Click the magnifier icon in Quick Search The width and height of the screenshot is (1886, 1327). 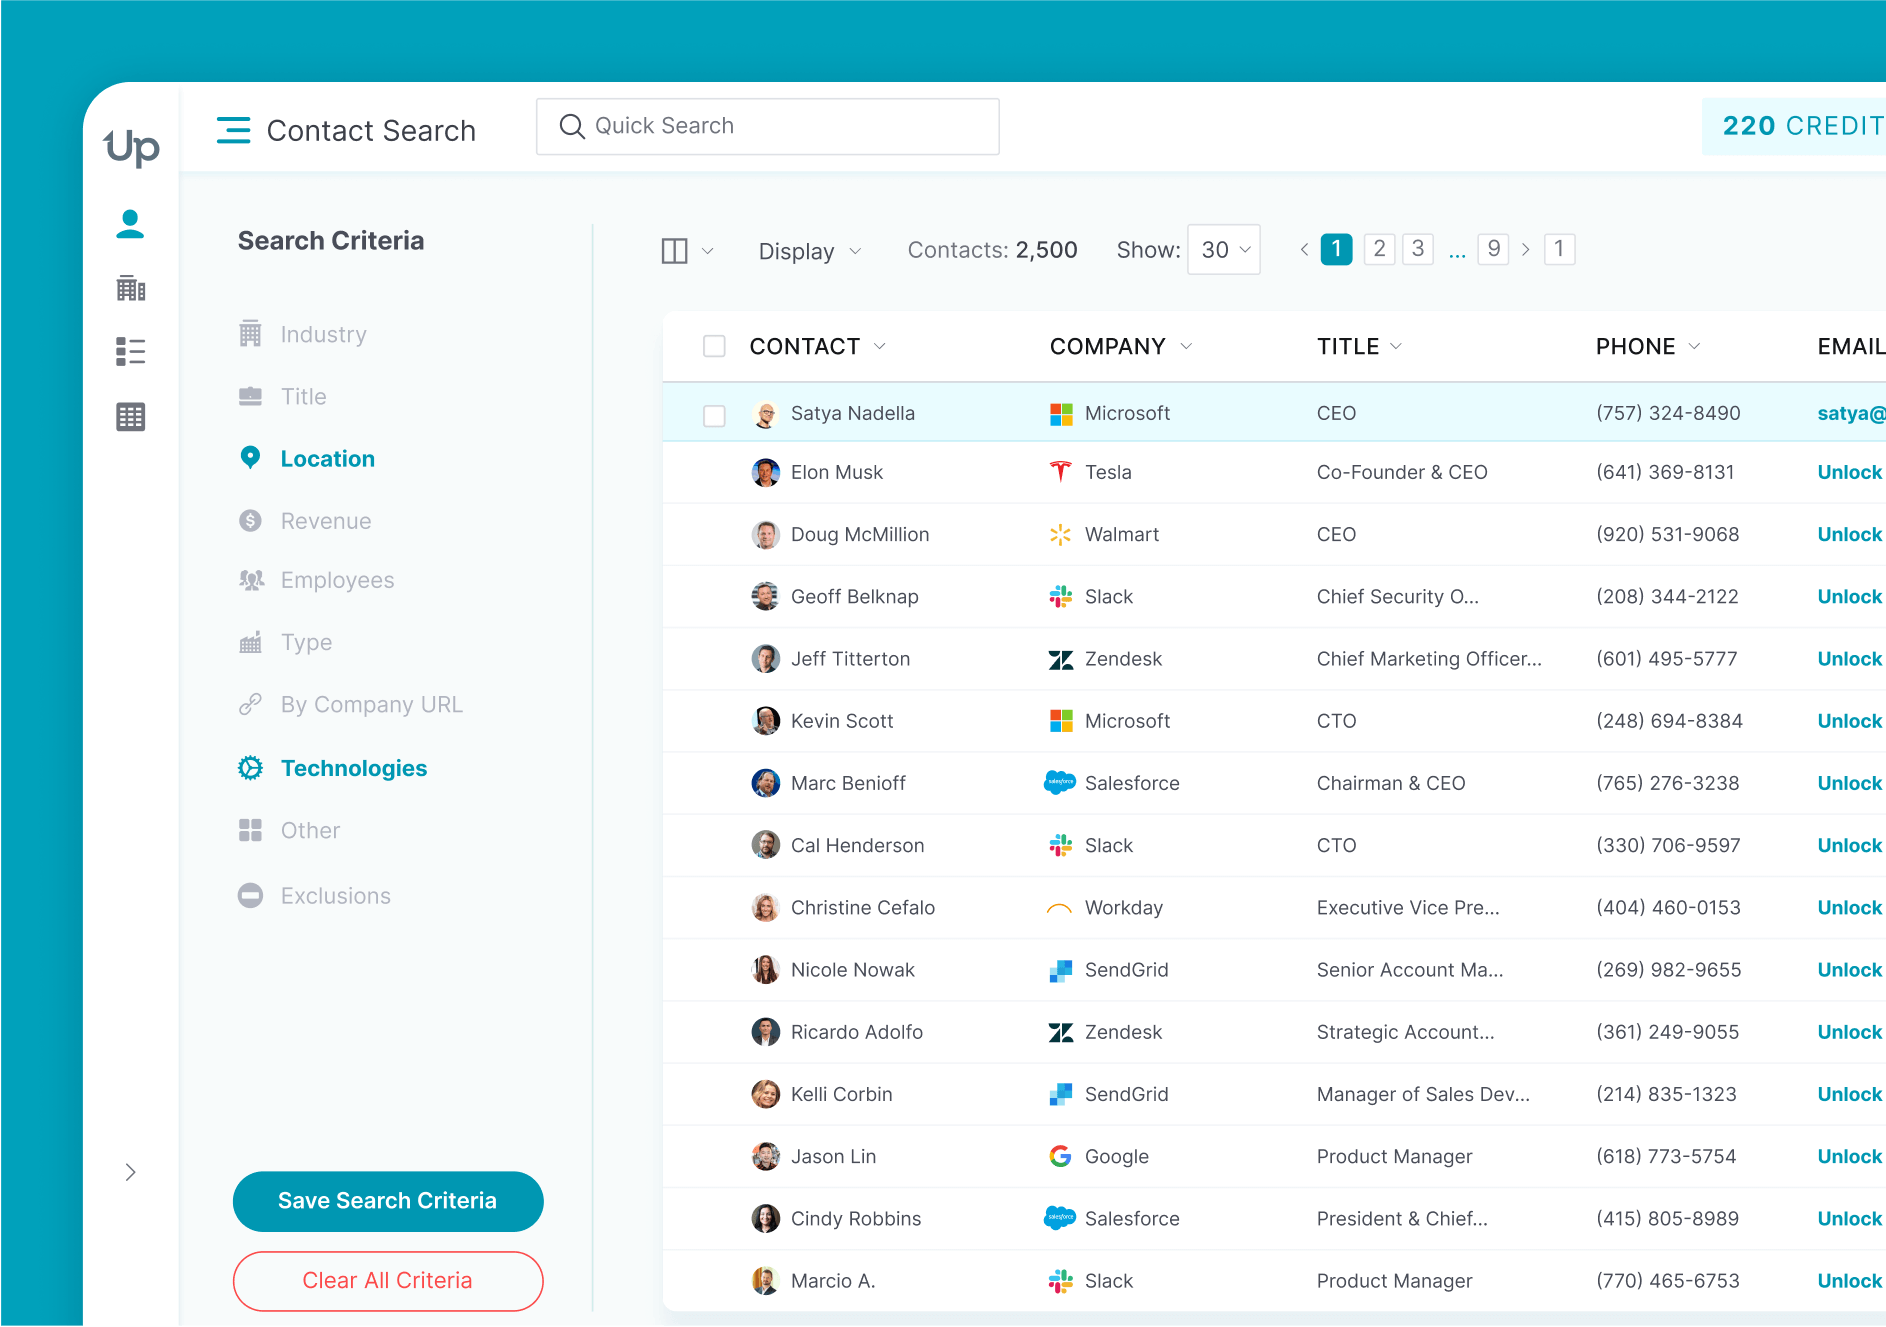(x=572, y=126)
